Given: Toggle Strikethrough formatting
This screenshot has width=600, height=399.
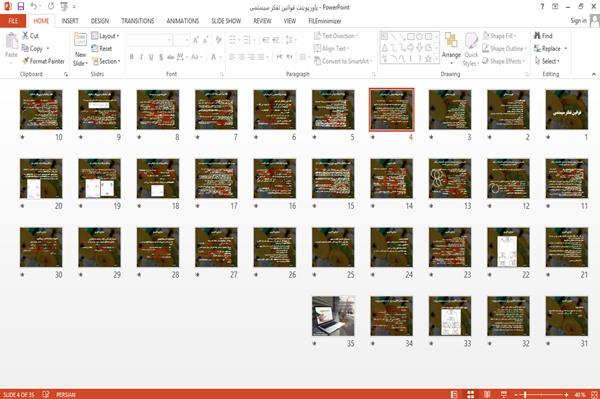Looking at the screenshot, I should click(x=171, y=57).
